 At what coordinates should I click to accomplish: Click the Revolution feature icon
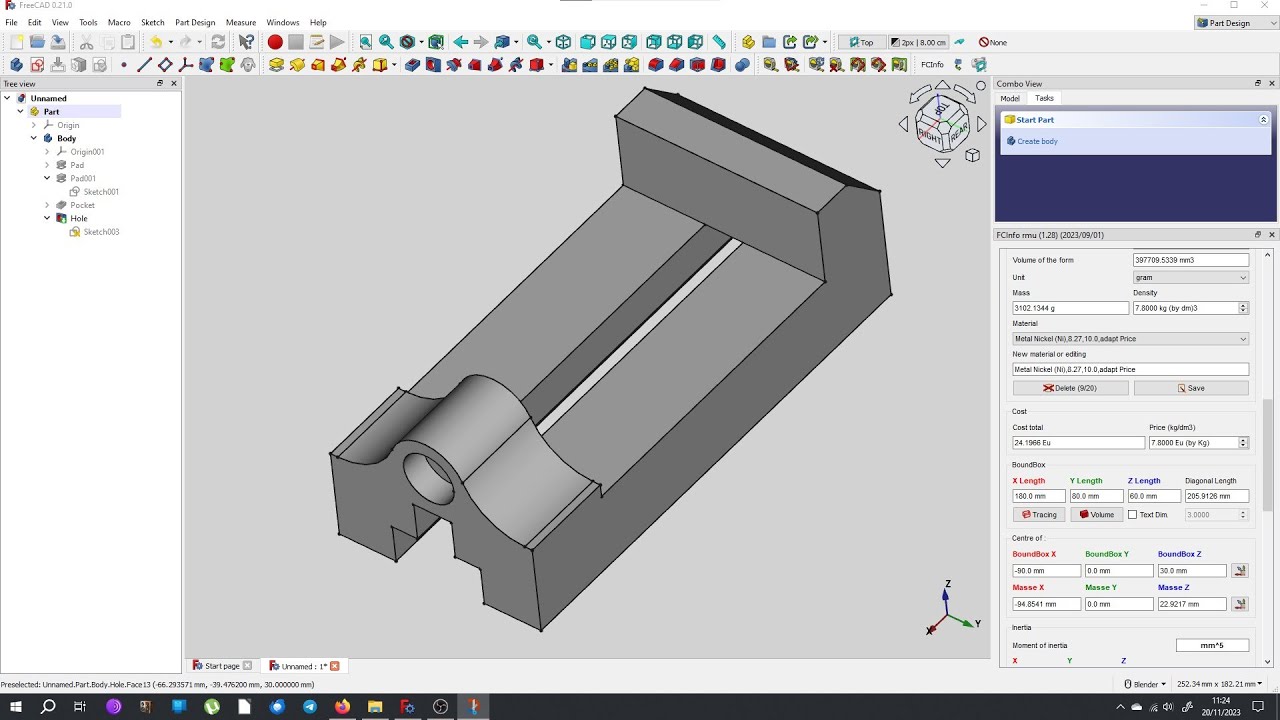point(298,65)
